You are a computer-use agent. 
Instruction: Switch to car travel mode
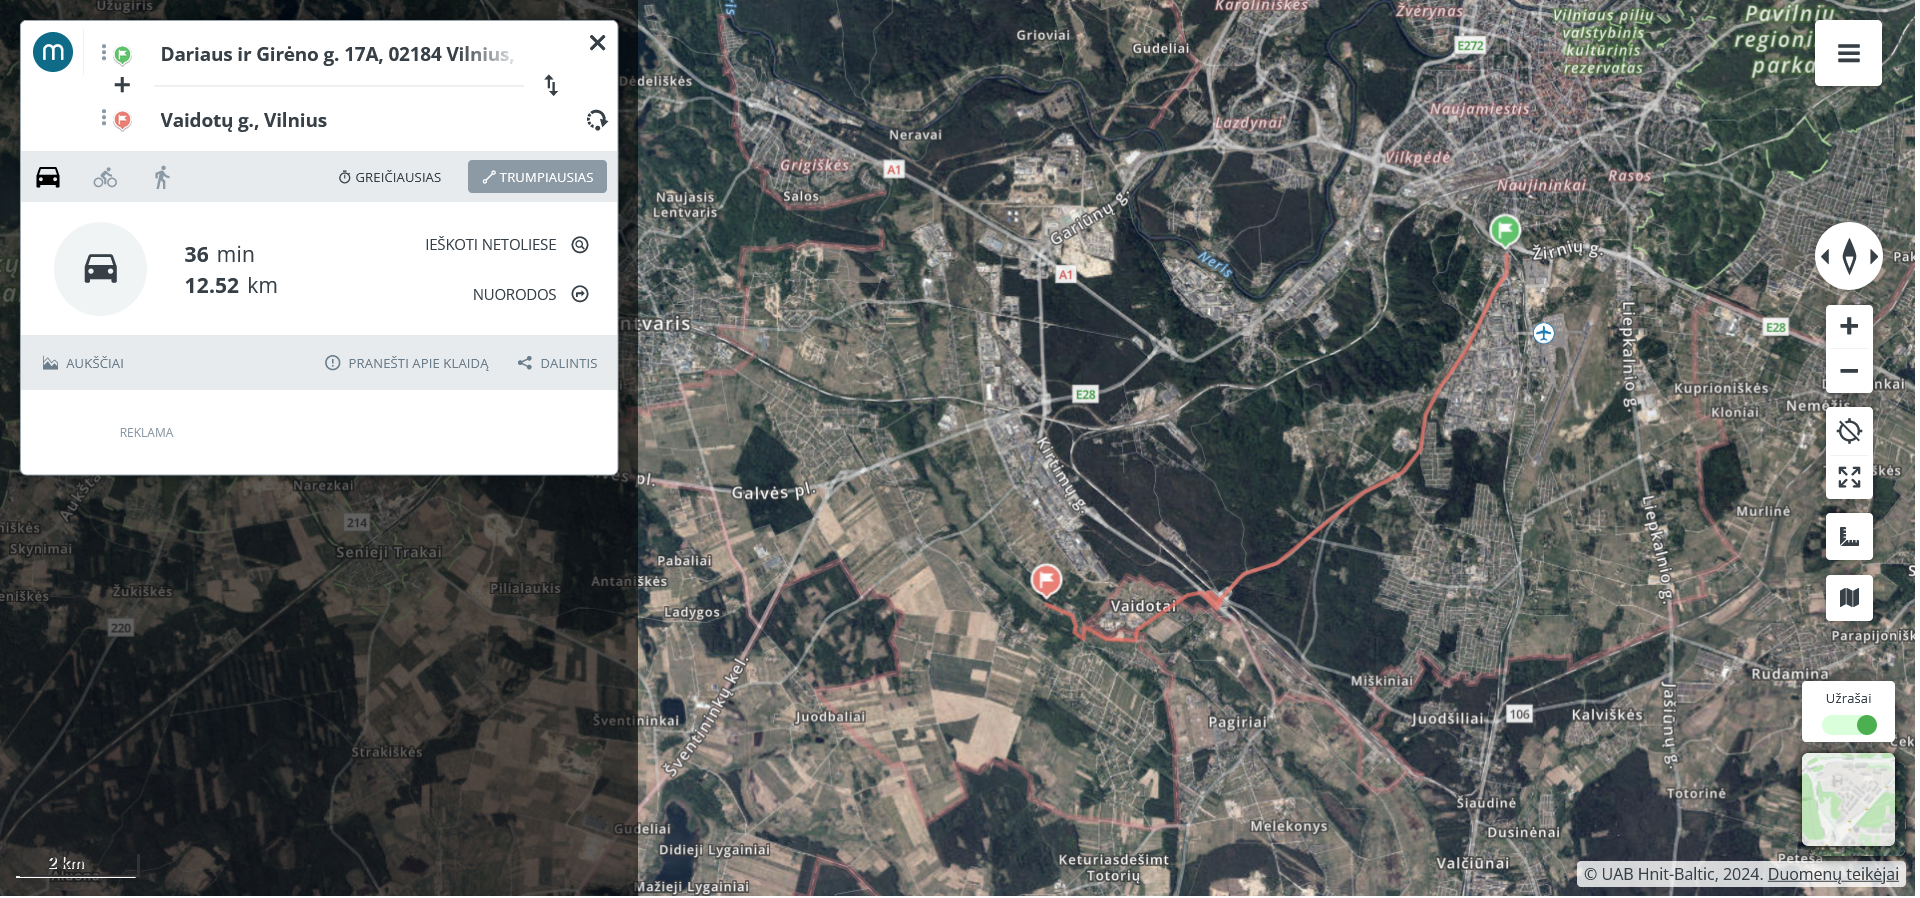click(48, 178)
